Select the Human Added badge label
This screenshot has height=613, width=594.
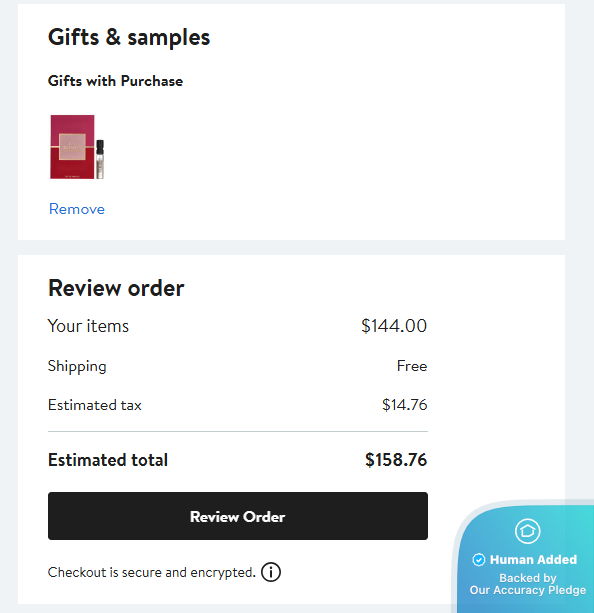(533, 559)
